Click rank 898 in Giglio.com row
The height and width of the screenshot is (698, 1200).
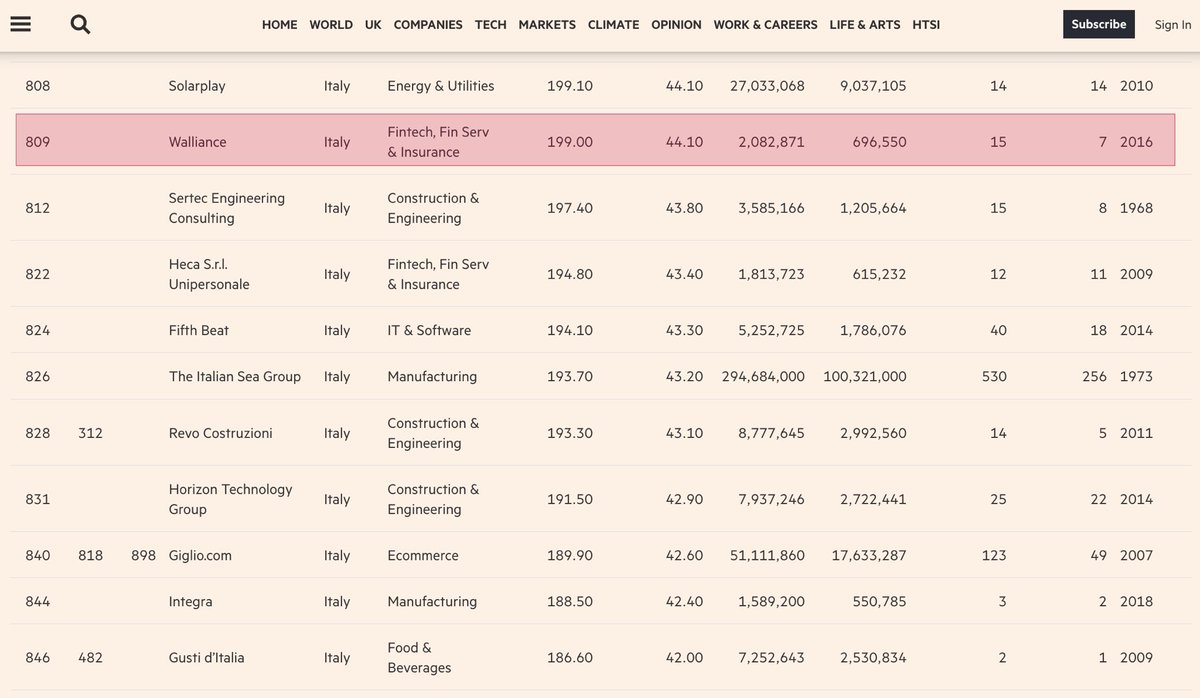[144, 555]
